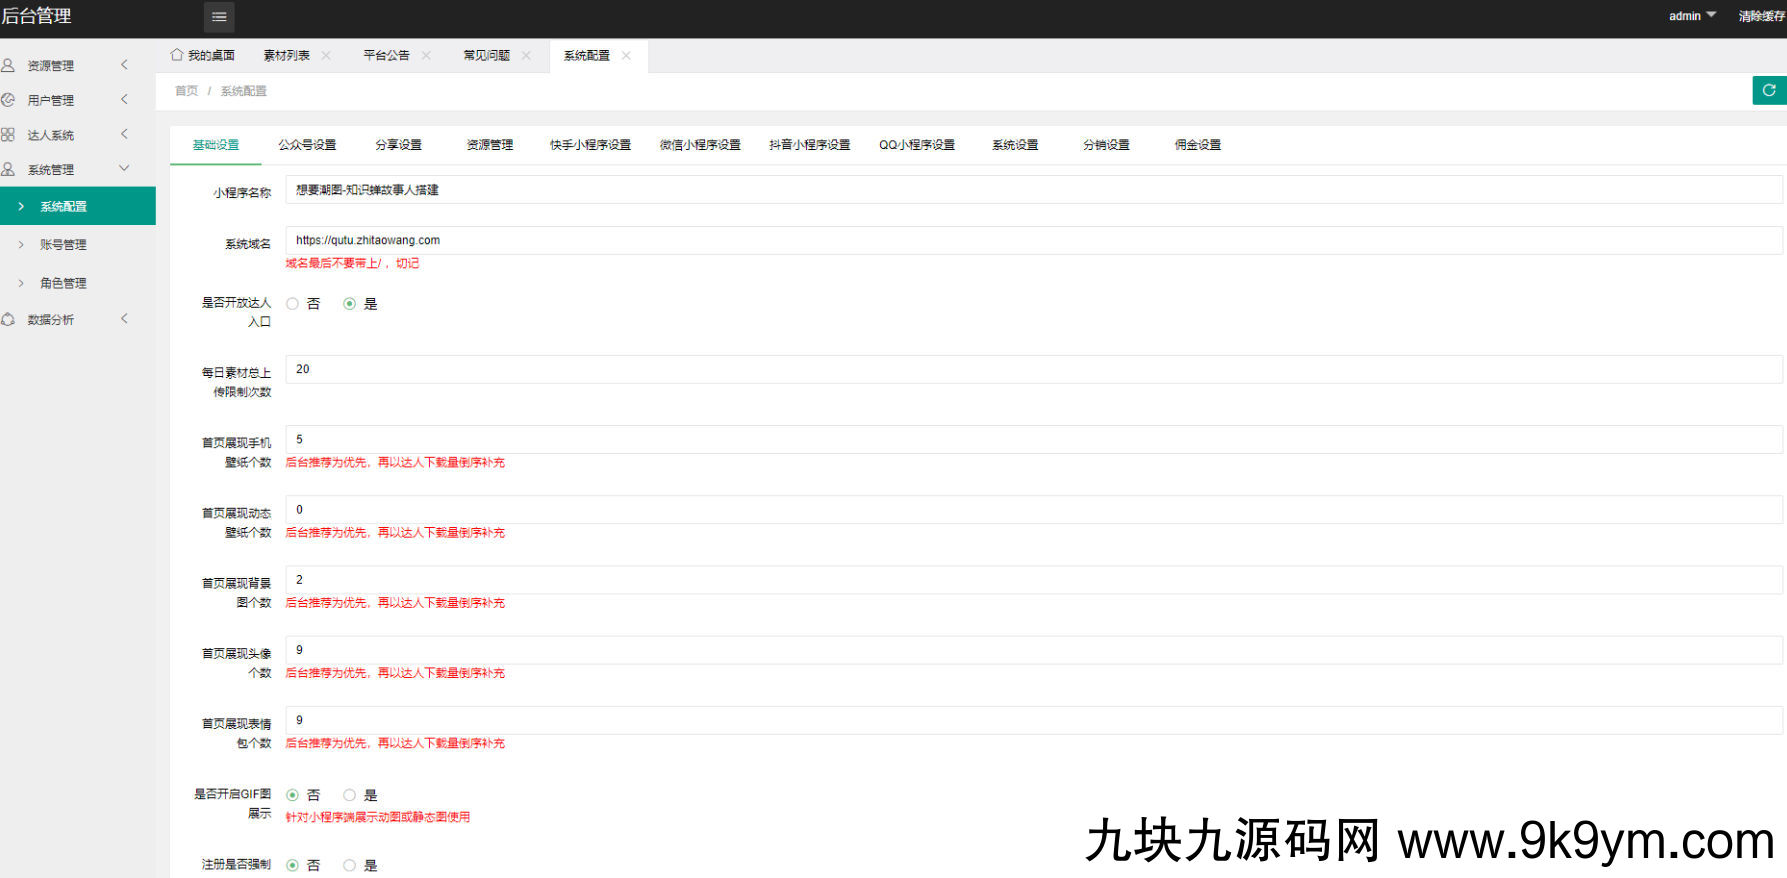Focus the 每日素材总上传限制次数 field

coord(1034,369)
